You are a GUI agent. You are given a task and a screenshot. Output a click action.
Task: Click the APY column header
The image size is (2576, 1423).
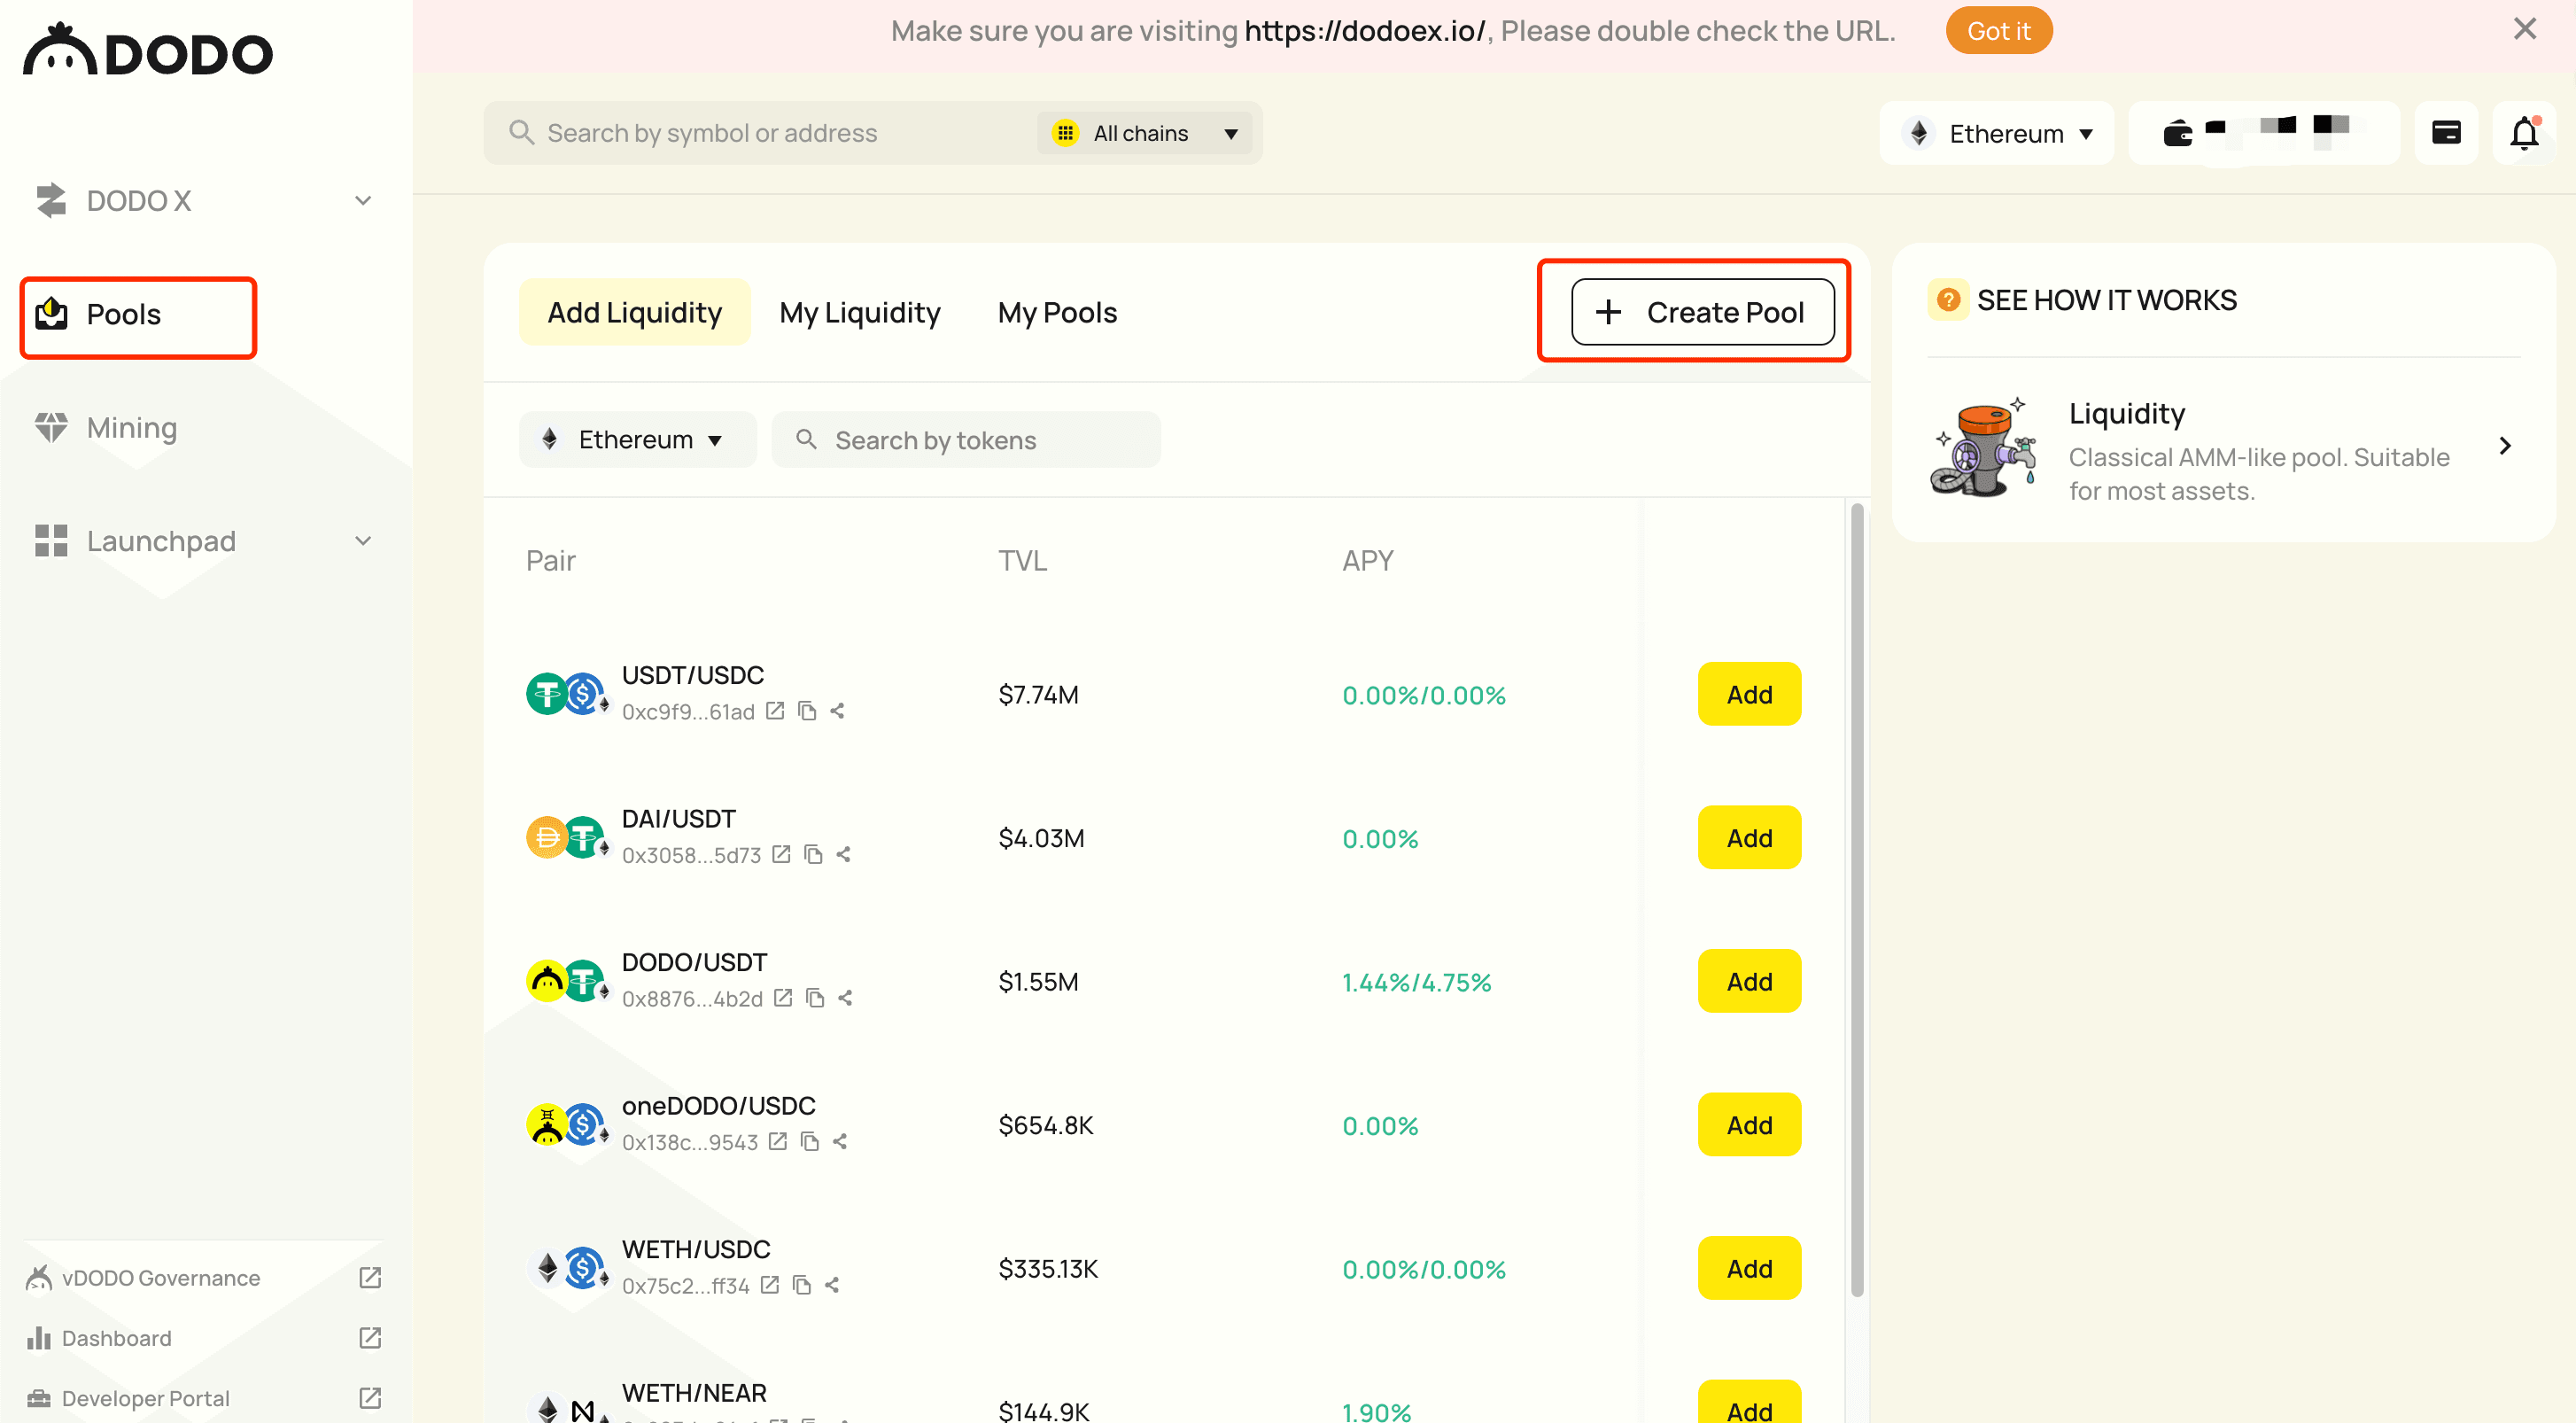1367,560
